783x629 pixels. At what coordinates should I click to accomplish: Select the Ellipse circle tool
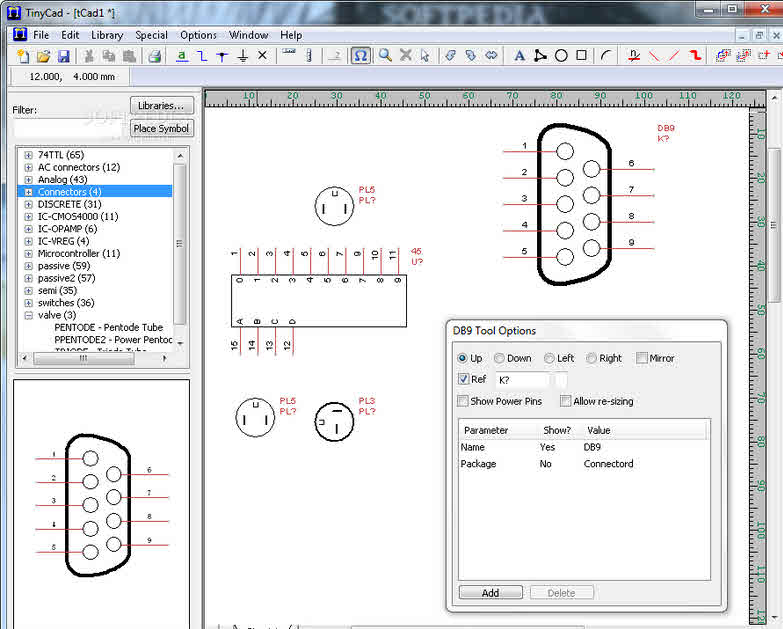(x=561, y=55)
